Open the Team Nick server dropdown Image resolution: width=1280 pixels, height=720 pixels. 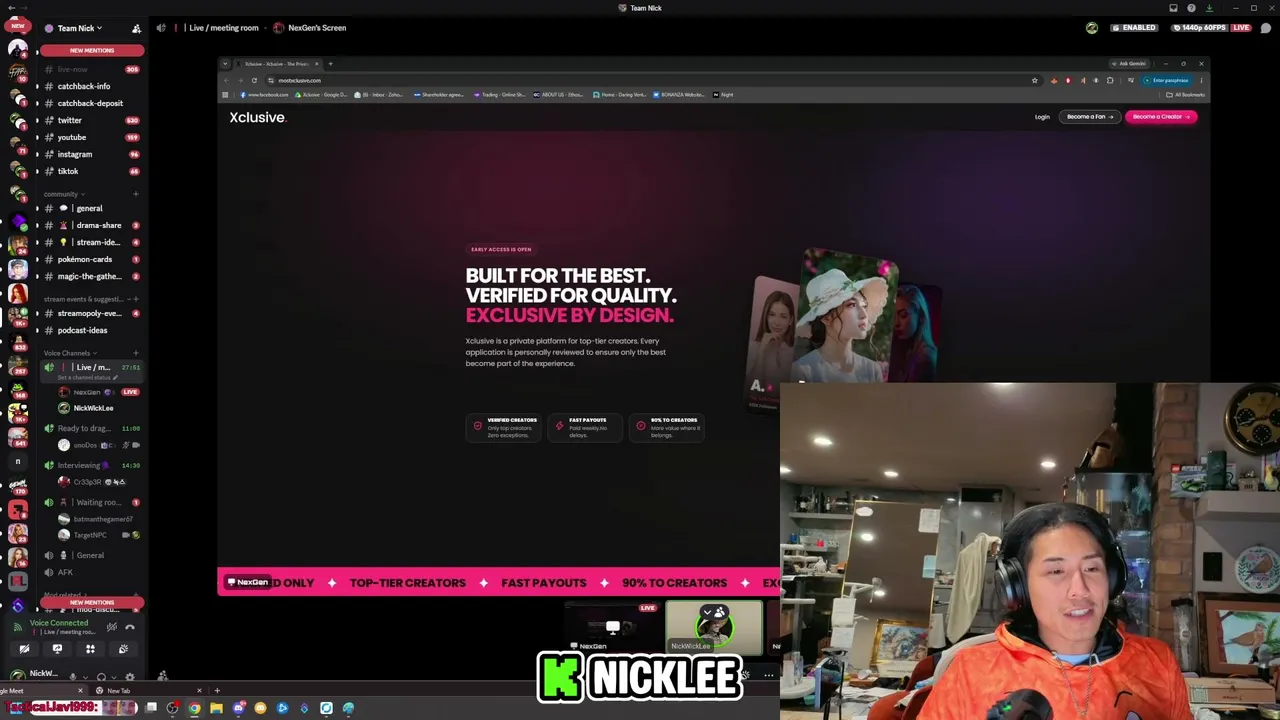tap(79, 28)
